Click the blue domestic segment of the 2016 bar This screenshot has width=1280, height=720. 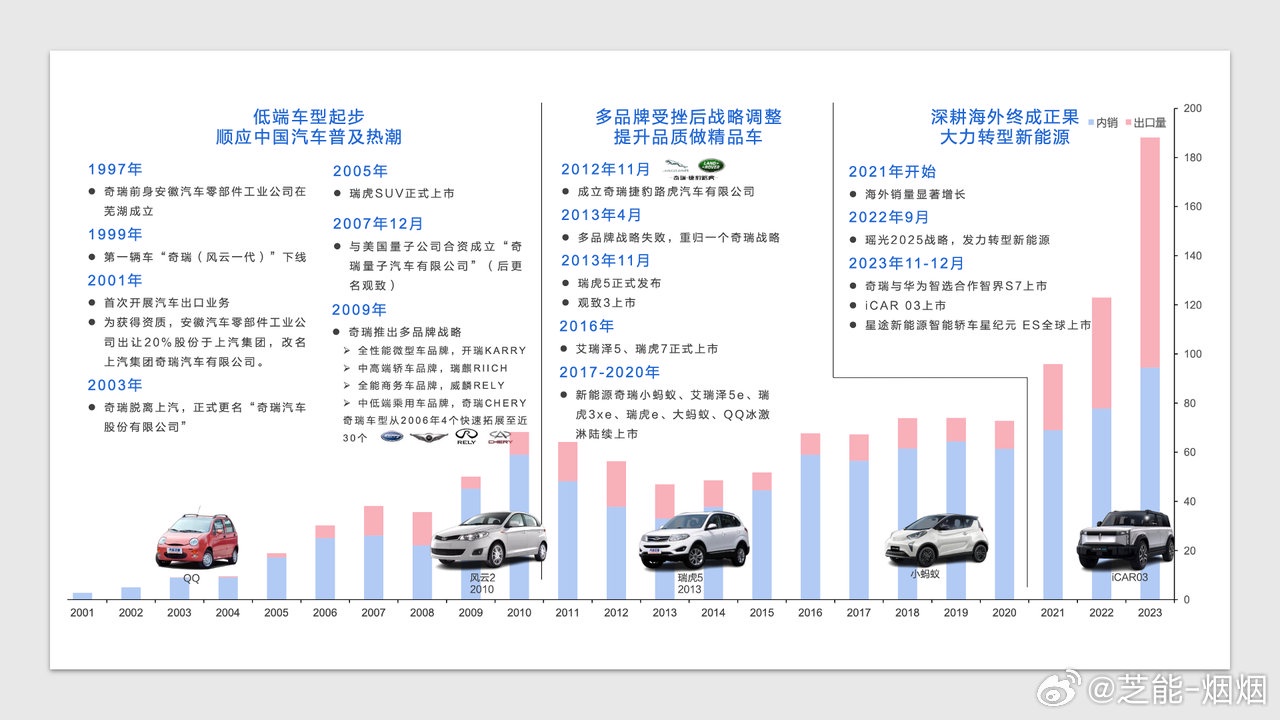[810, 527]
